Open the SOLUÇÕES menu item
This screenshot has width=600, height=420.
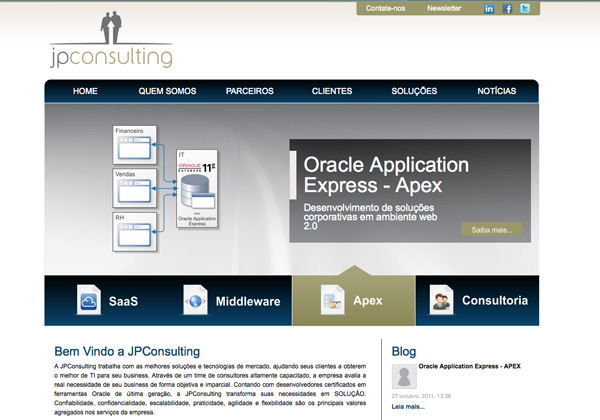(x=414, y=91)
